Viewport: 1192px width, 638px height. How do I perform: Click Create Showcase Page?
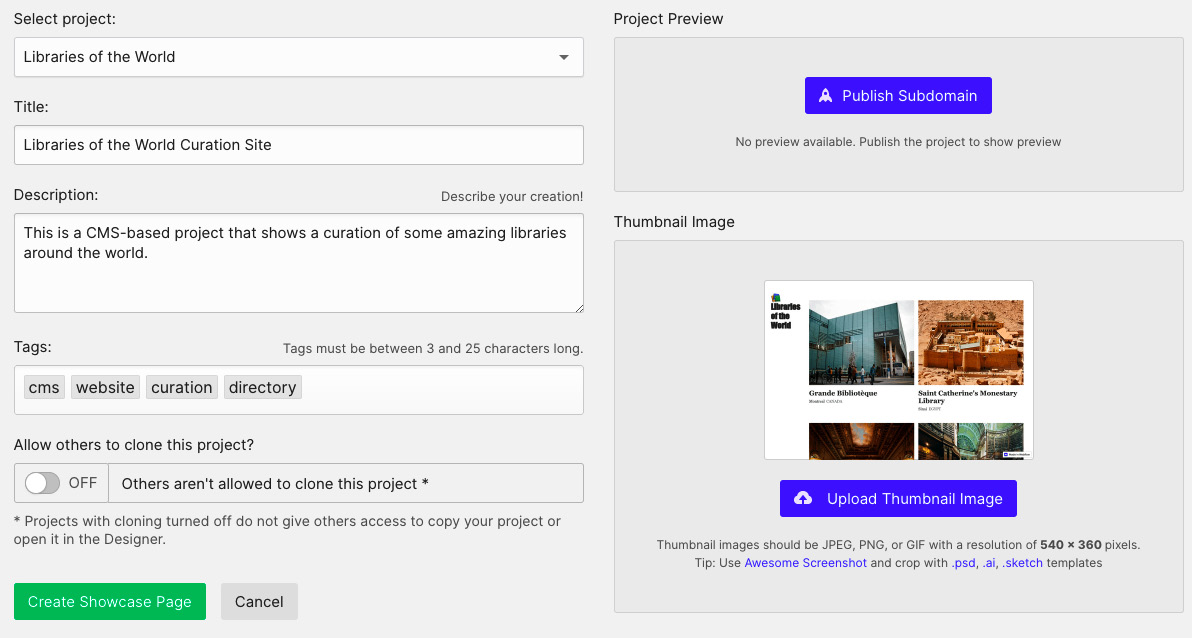[109, 601]
